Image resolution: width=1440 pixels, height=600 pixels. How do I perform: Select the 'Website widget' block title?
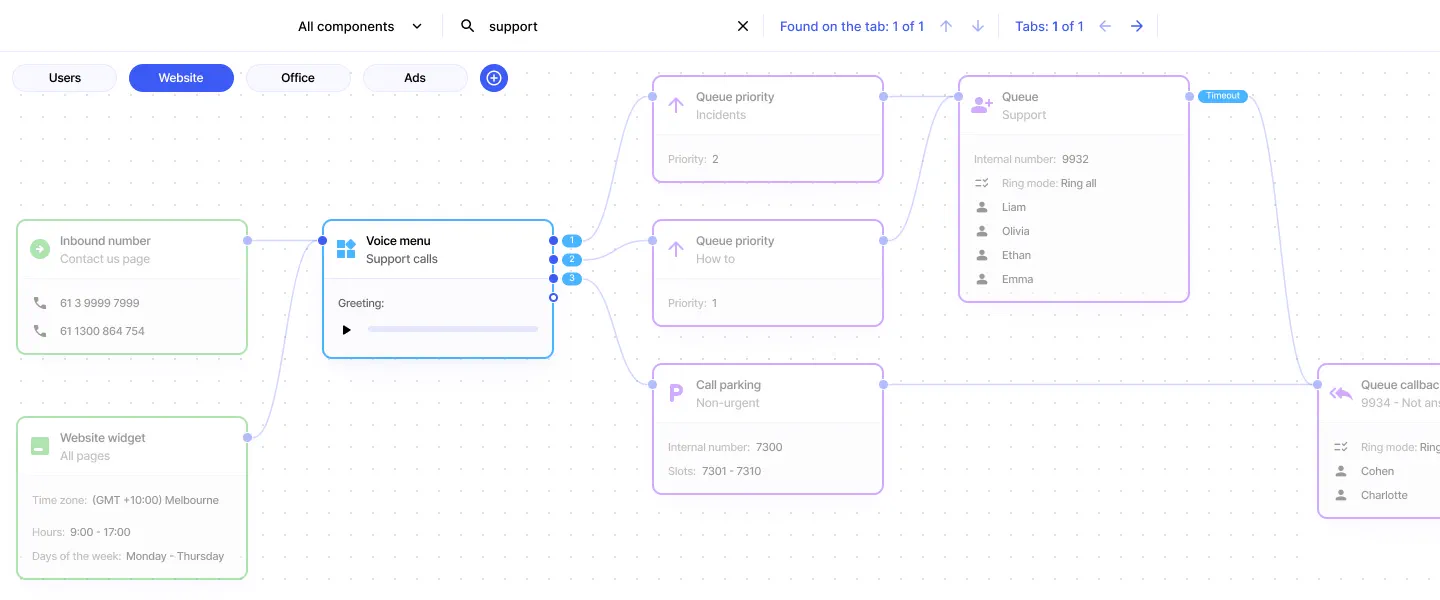click(x=103, y=438)
